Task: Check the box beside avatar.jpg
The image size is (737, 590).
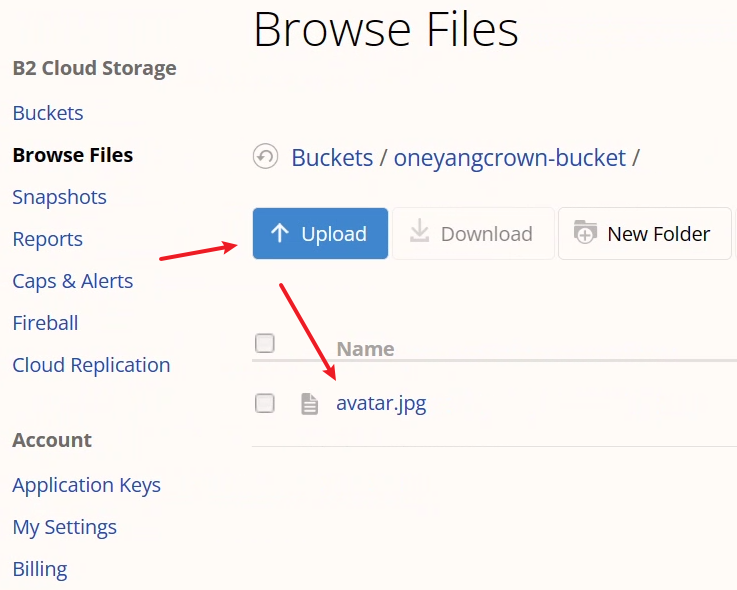Action: pos(265,404)
